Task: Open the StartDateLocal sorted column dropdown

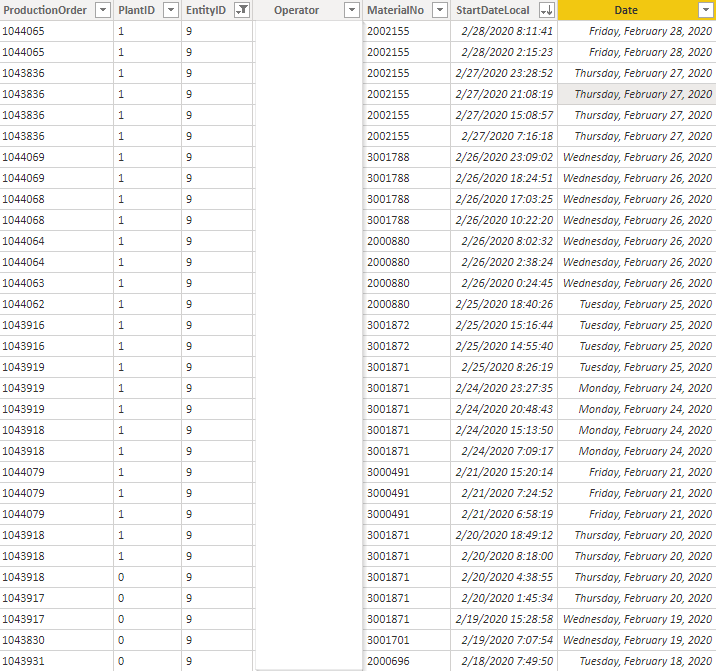Action: 547,10
